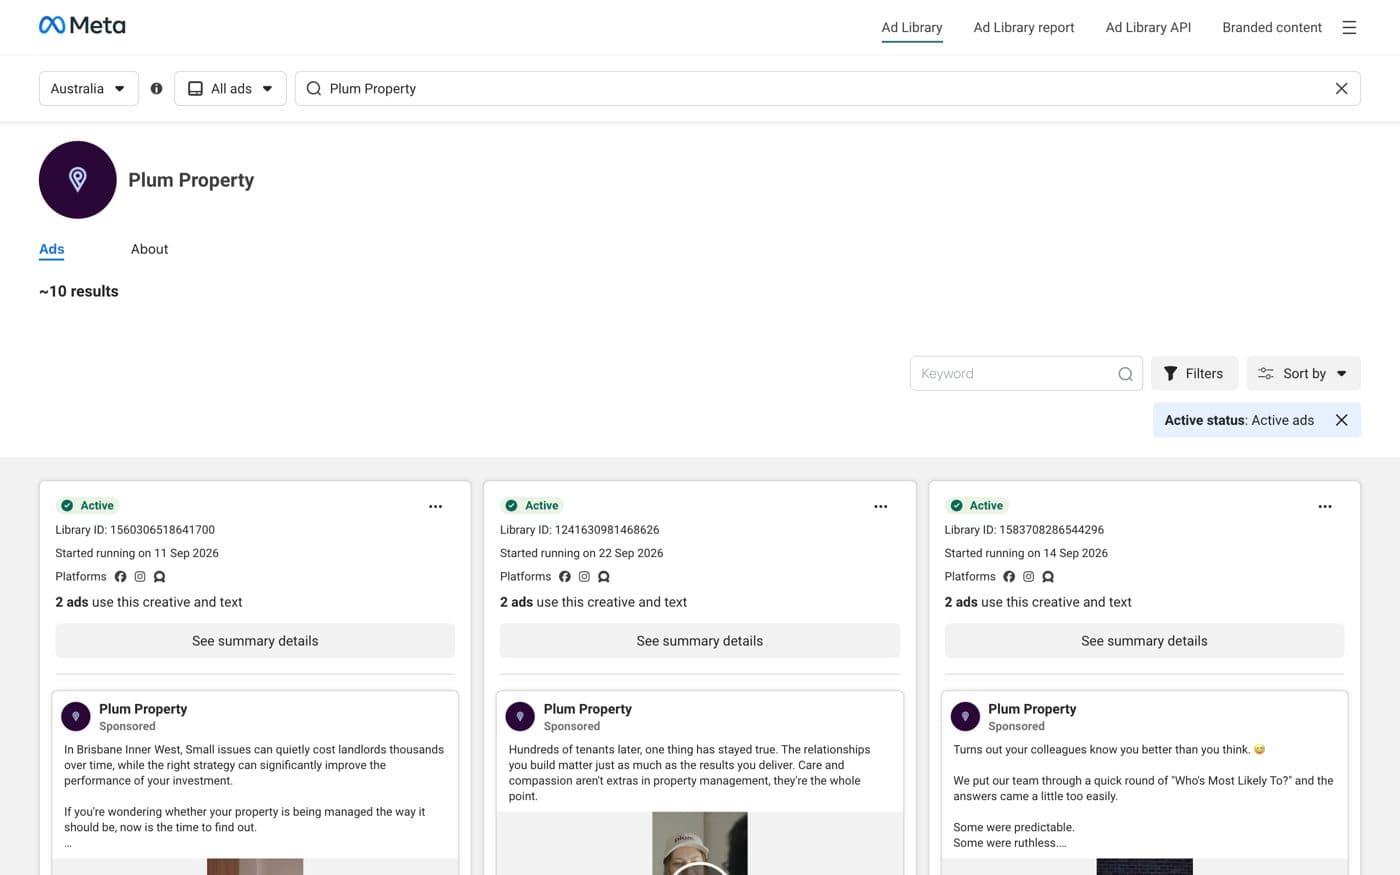
Task: Click 'Started running on 11 Sep 2026'
Action: point(137,553)
